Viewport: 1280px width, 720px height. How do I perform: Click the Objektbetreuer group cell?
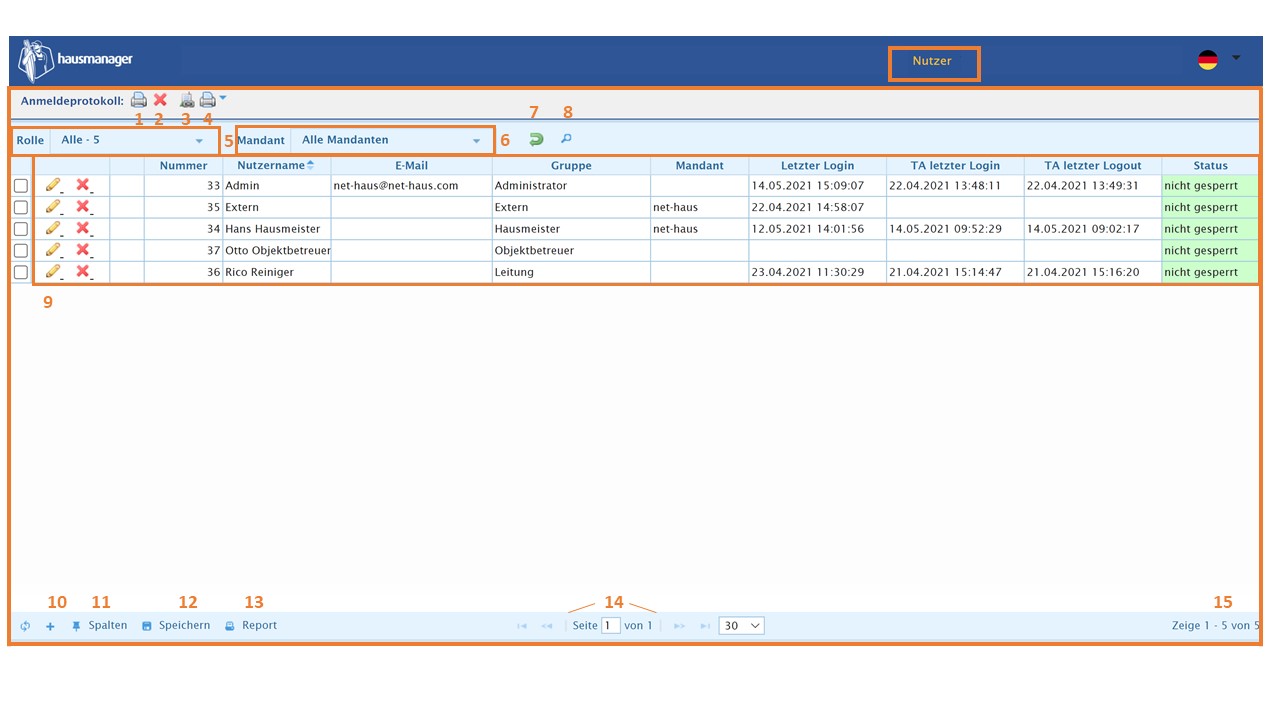[x=571, y=251]
